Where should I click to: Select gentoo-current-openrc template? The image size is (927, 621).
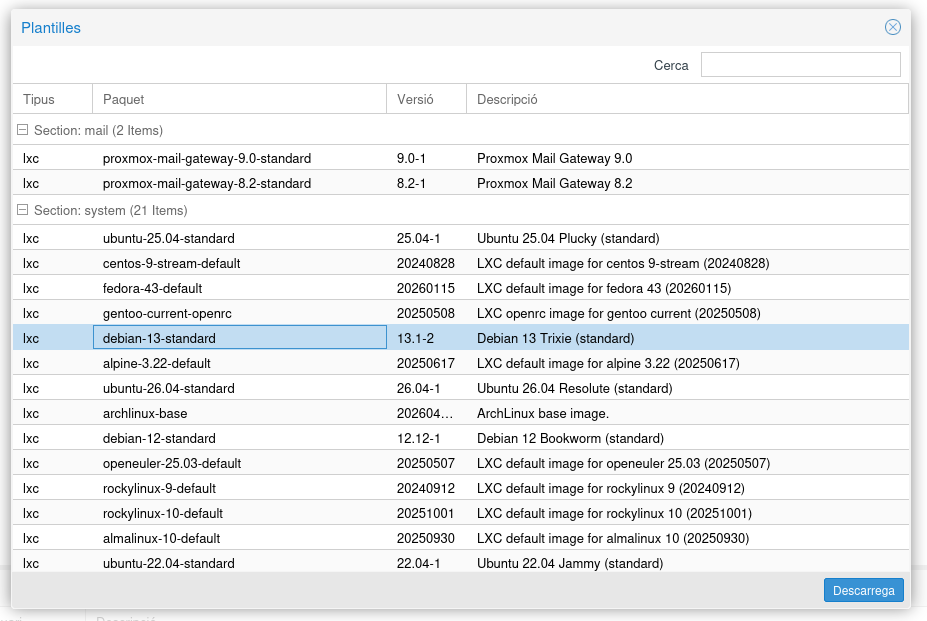167,313
